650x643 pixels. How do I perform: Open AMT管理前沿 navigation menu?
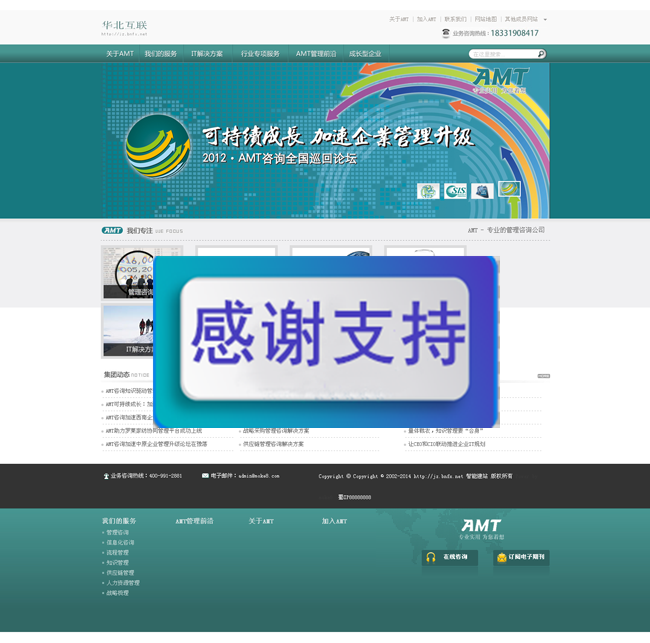click(x=316, y=54)
